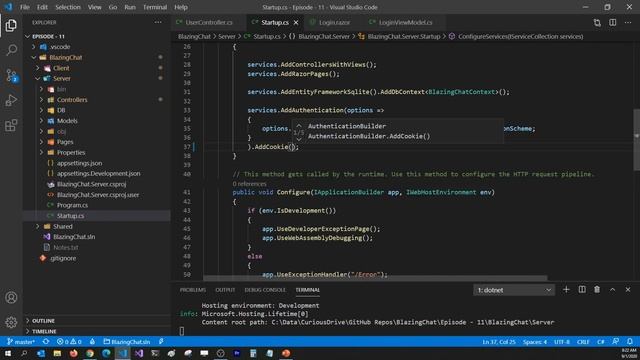This screenshot has height=360, width=640.
Task: Expand the .vscode folder
Action: coord(33,47)
